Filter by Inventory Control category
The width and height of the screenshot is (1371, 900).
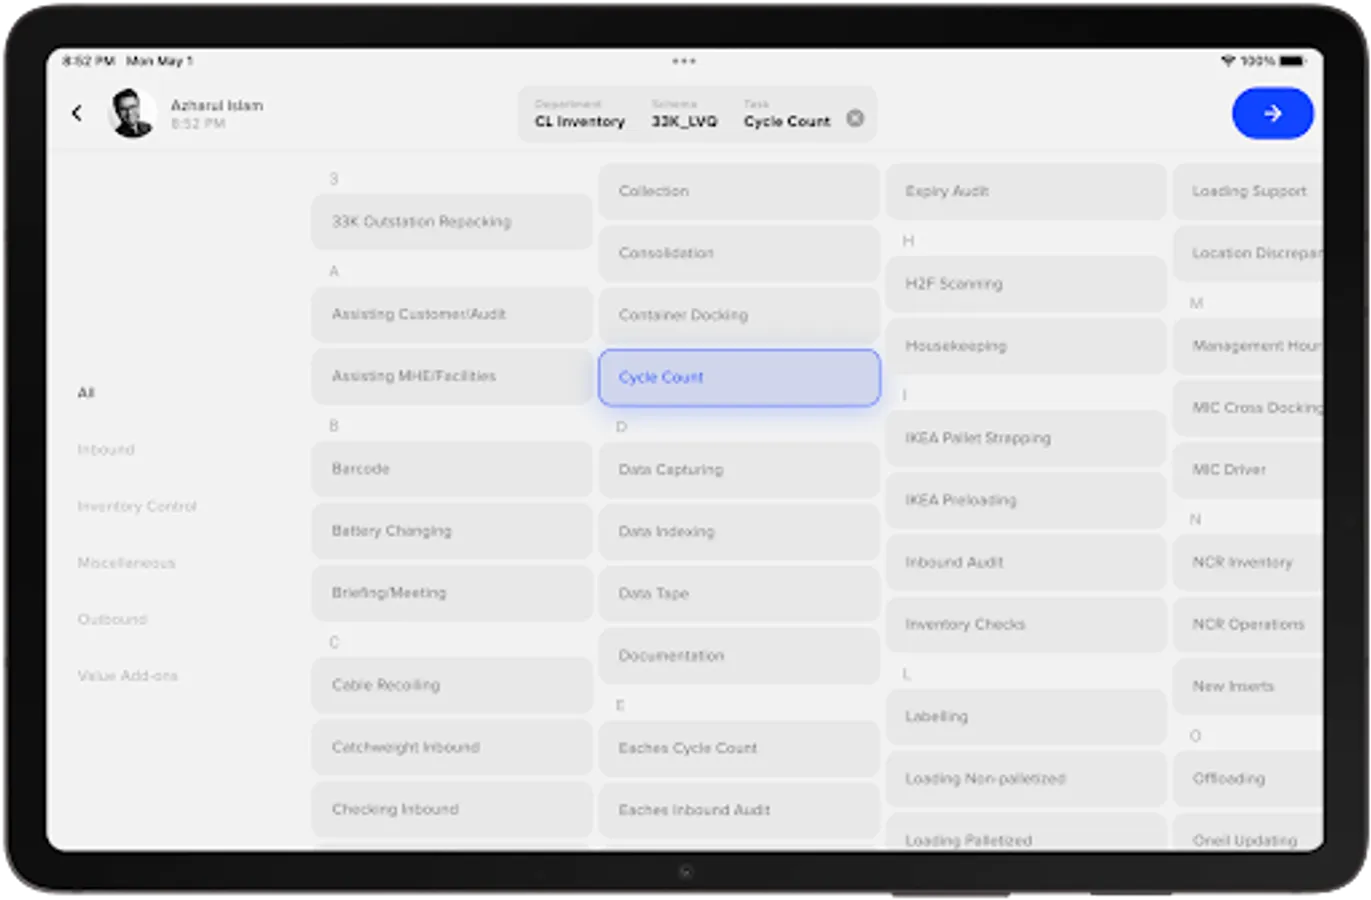point(137,506)
